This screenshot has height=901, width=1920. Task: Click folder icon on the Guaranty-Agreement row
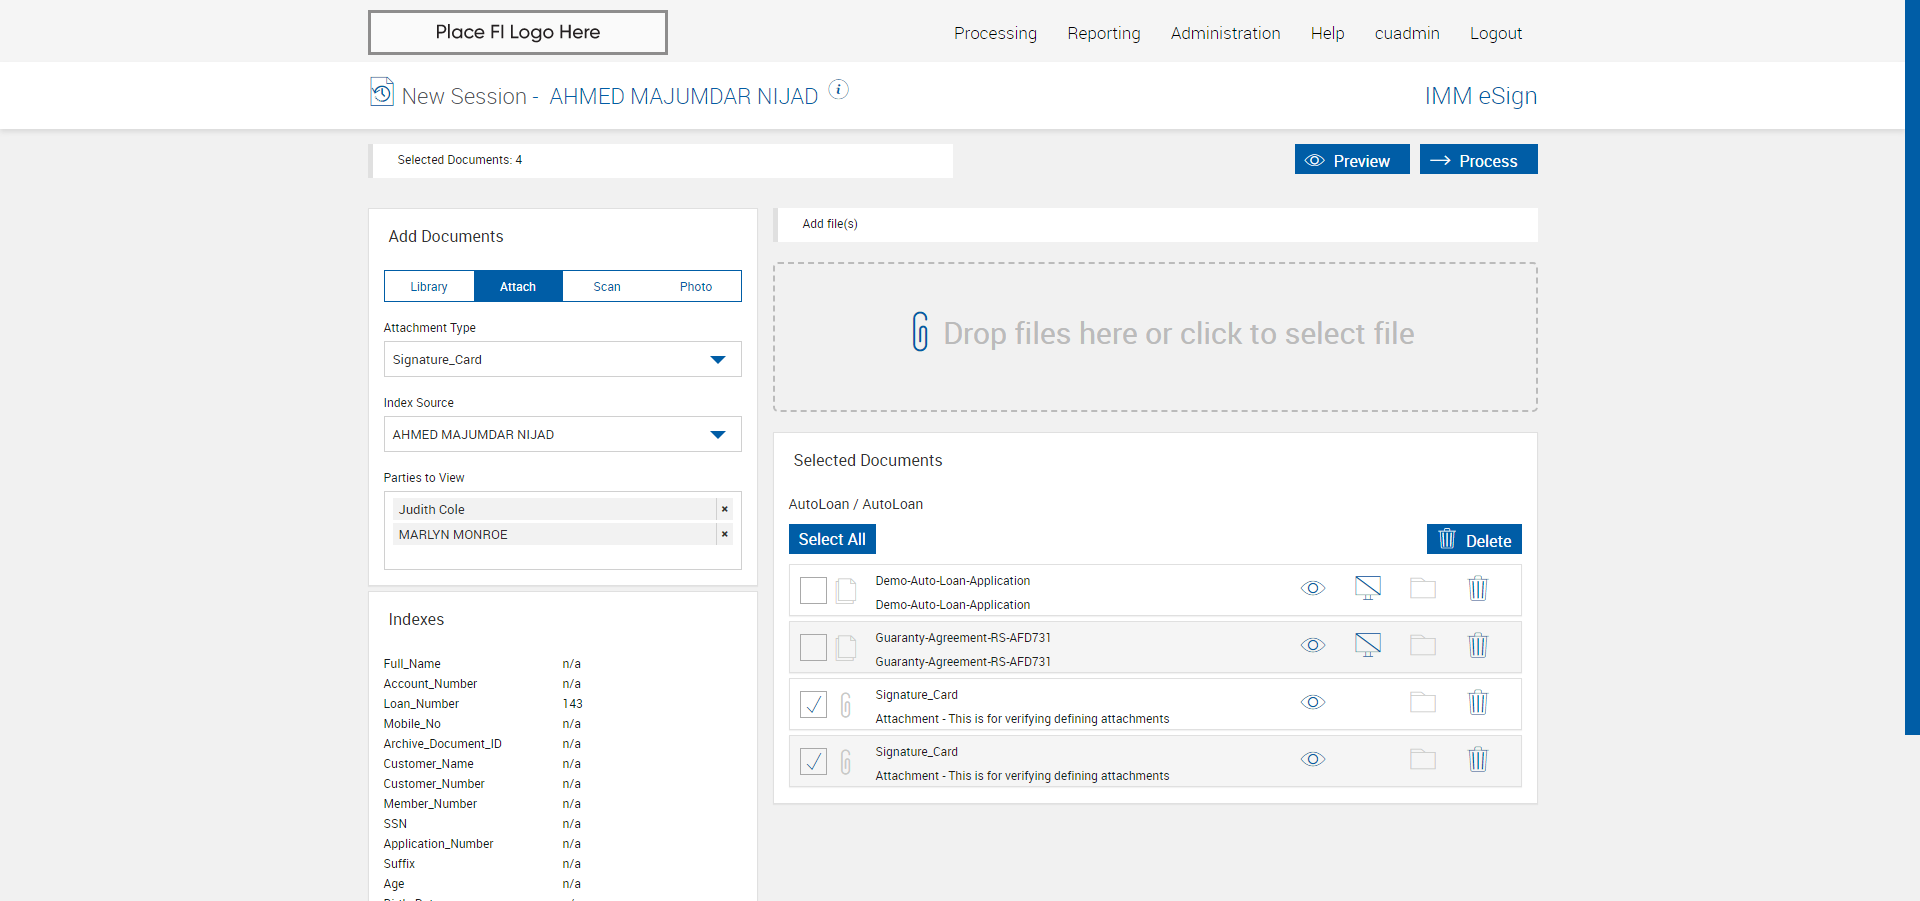(x=1422, y=645)
